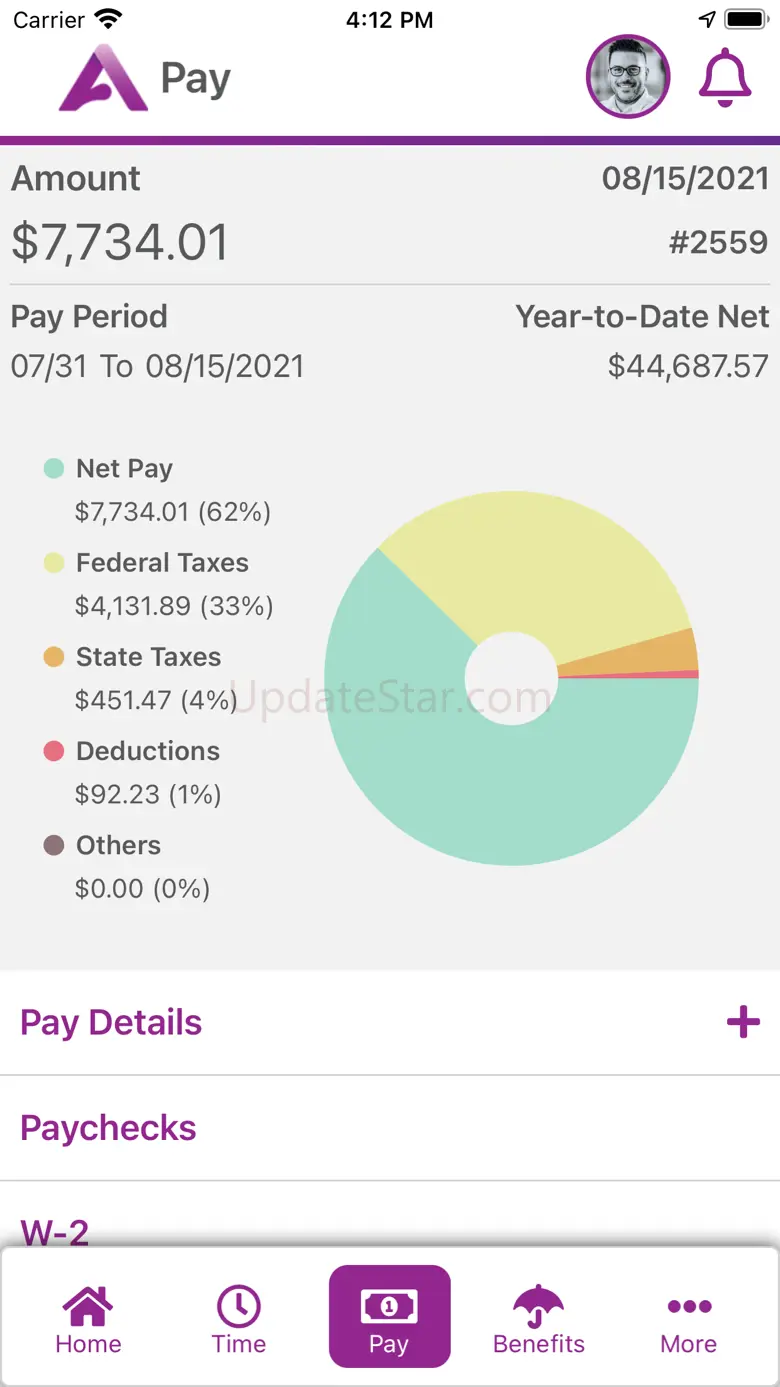Open the Pay Details section
The height and width of the screenshot is (1387, 780).
[390, 1022]
